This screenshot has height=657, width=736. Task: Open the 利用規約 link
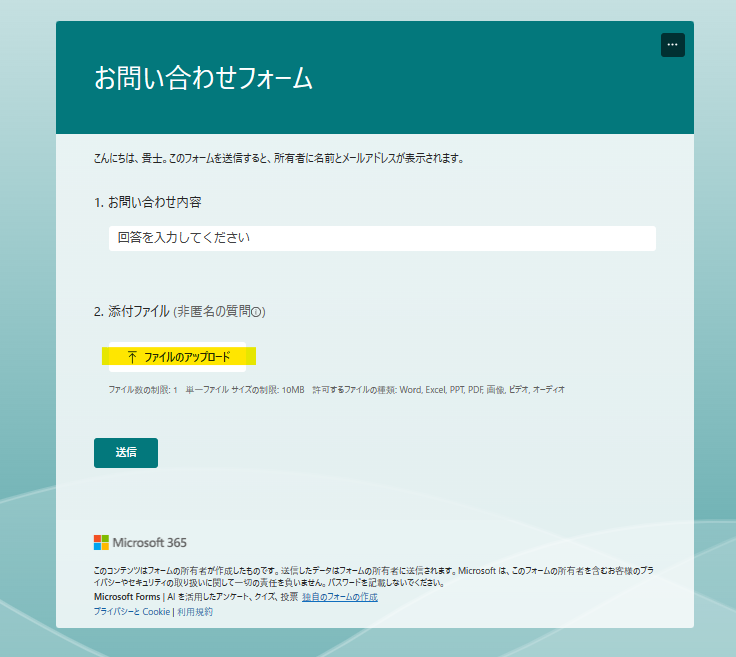pyautogui.click(x=195, y=611)
